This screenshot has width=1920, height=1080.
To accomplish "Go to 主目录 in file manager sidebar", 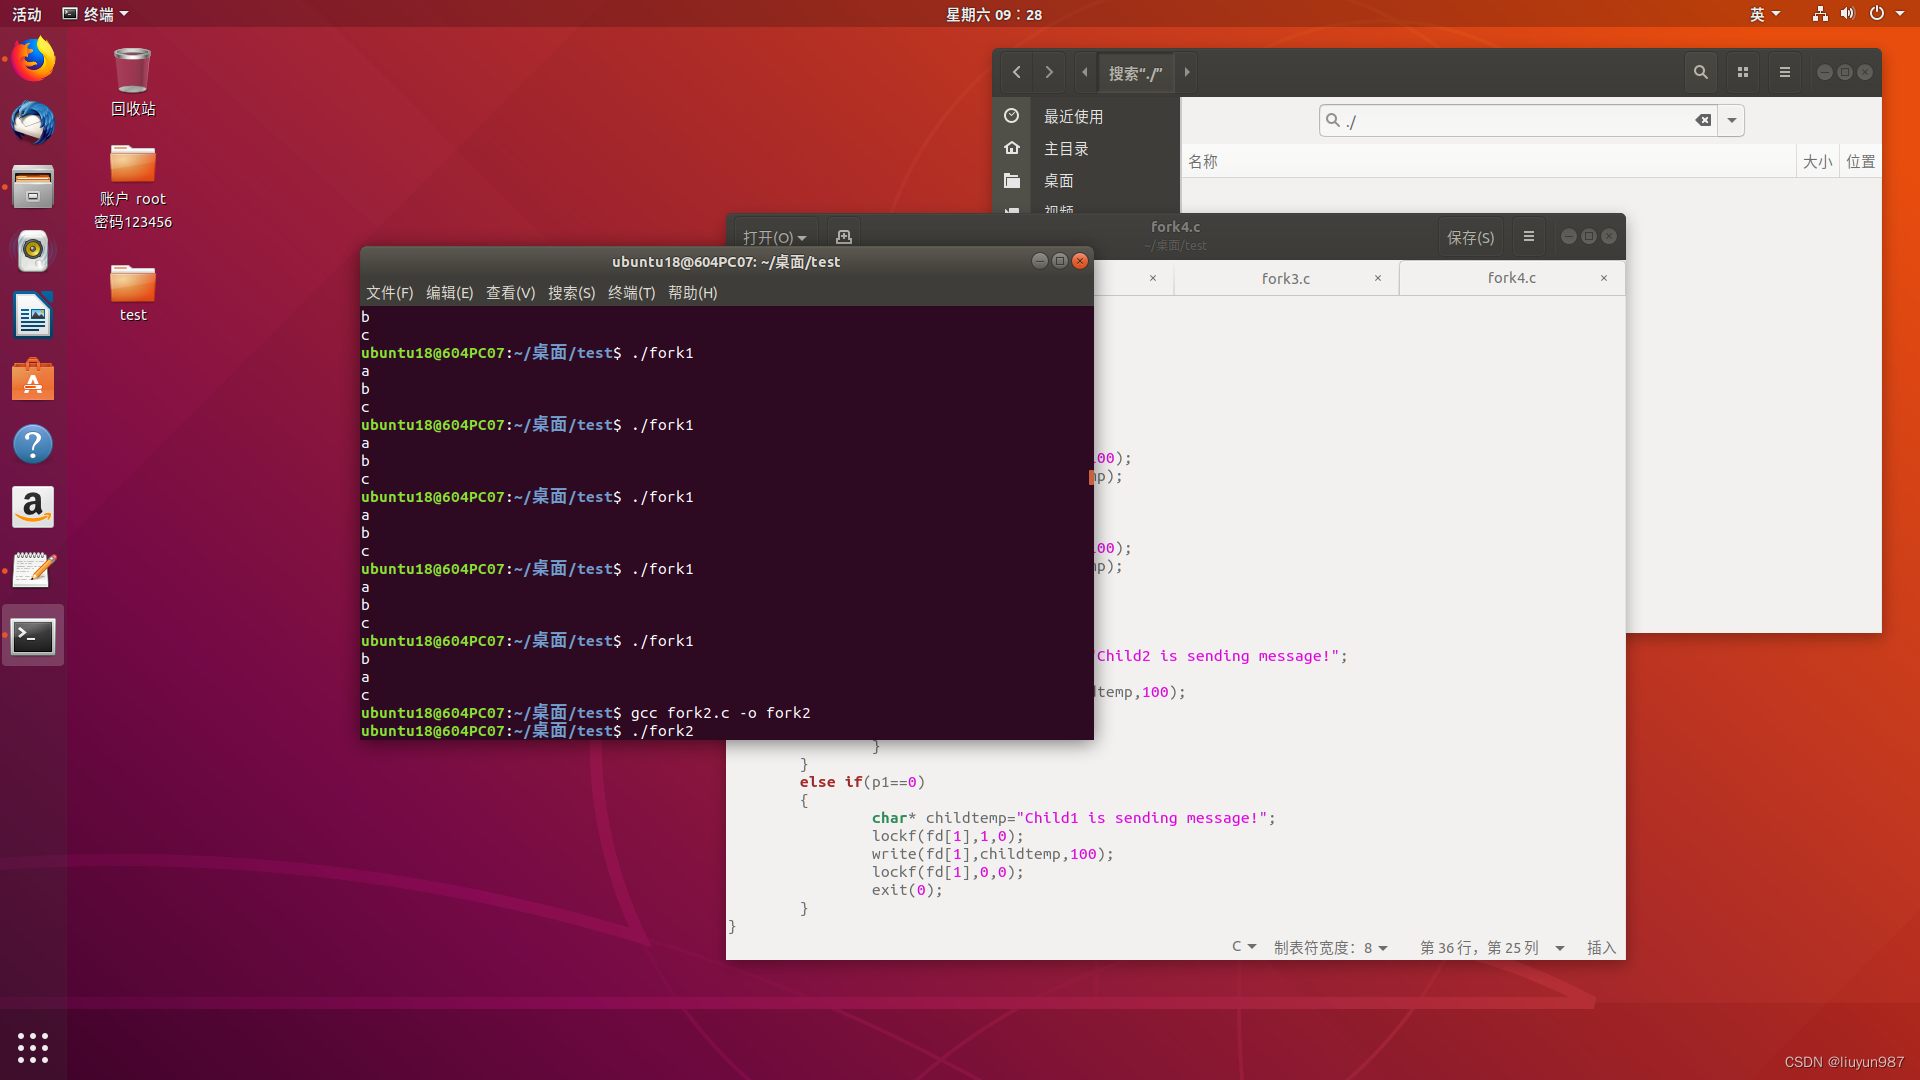I will [1066, 148].
